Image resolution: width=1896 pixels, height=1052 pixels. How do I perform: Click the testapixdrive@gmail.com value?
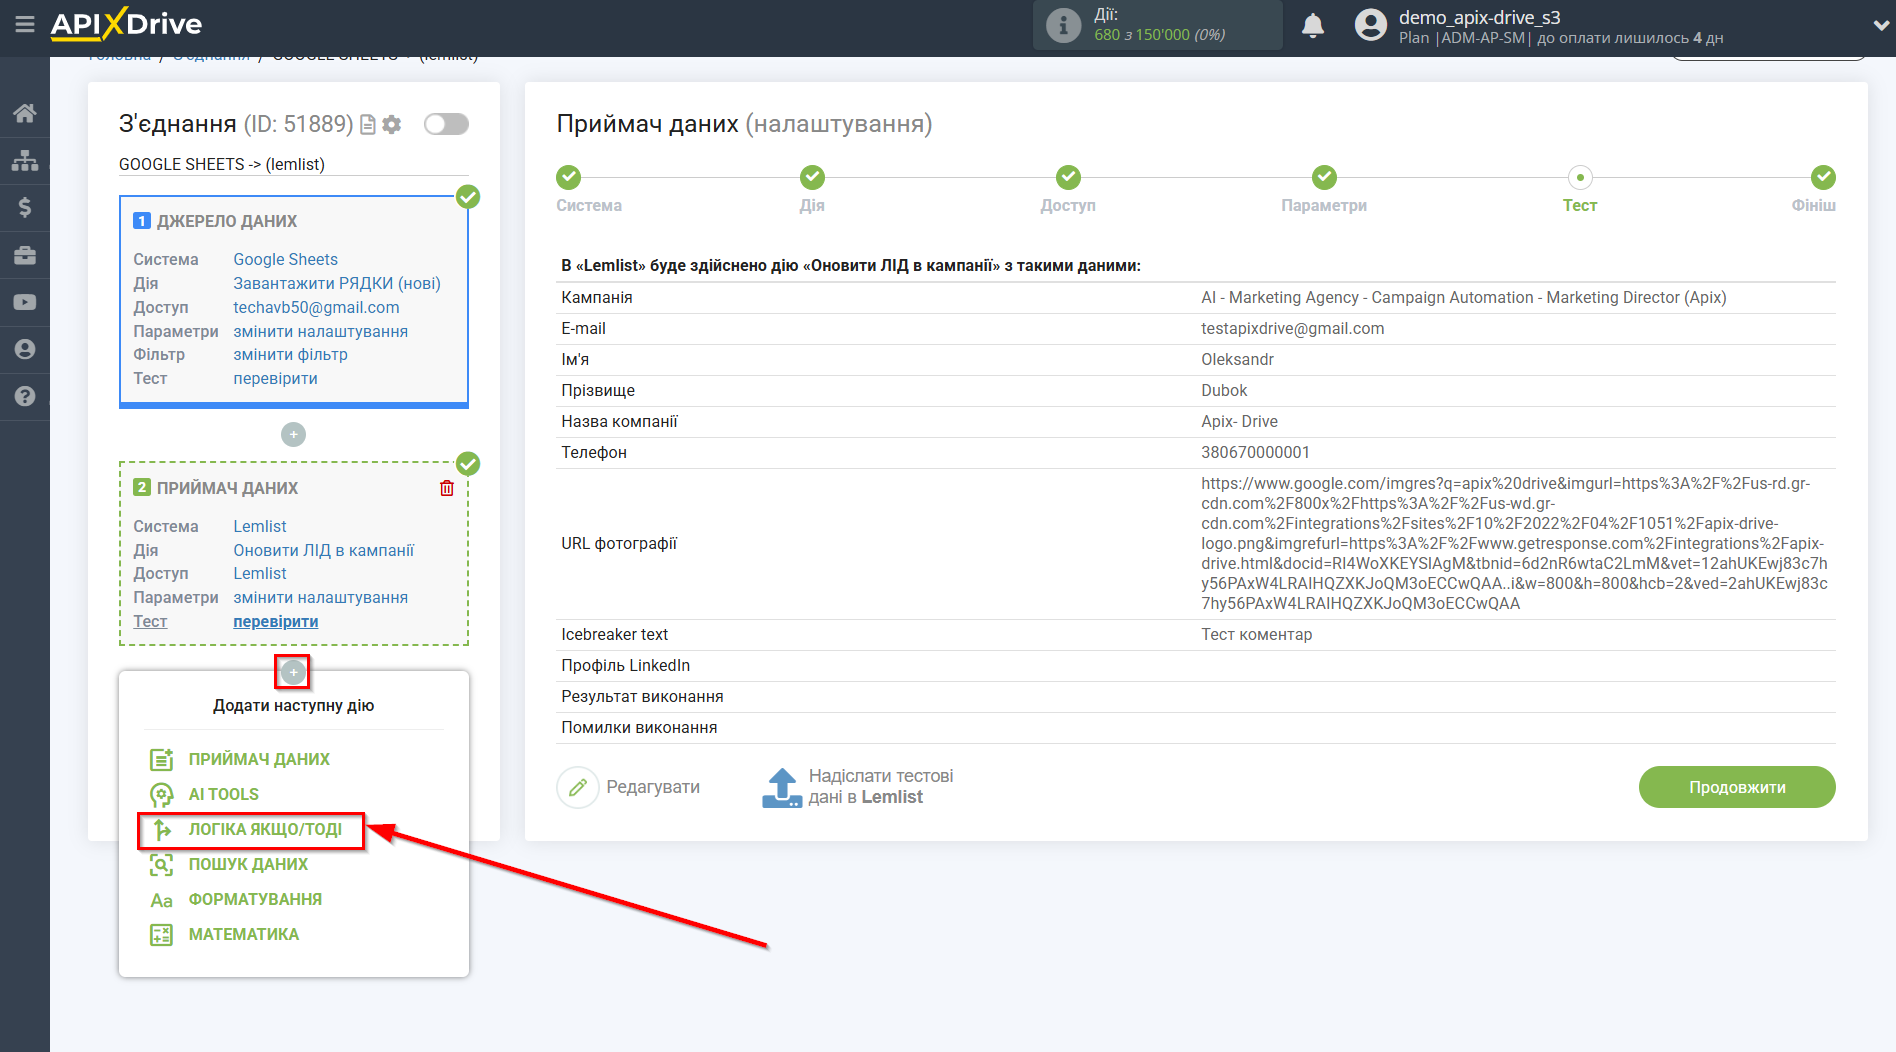[1292, 329]
